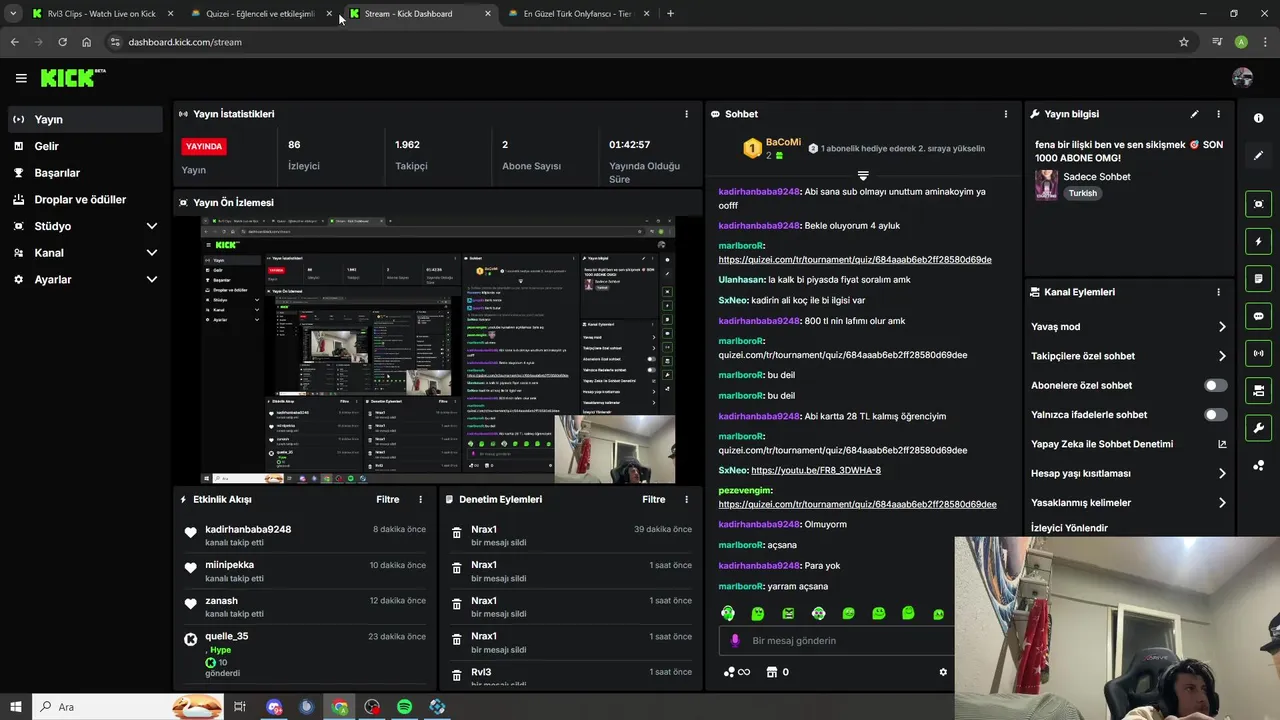The image size is (1280, 720).
Task: Open Filtre in Etkinlik Akışı panel
Action: tap(388, 499)
